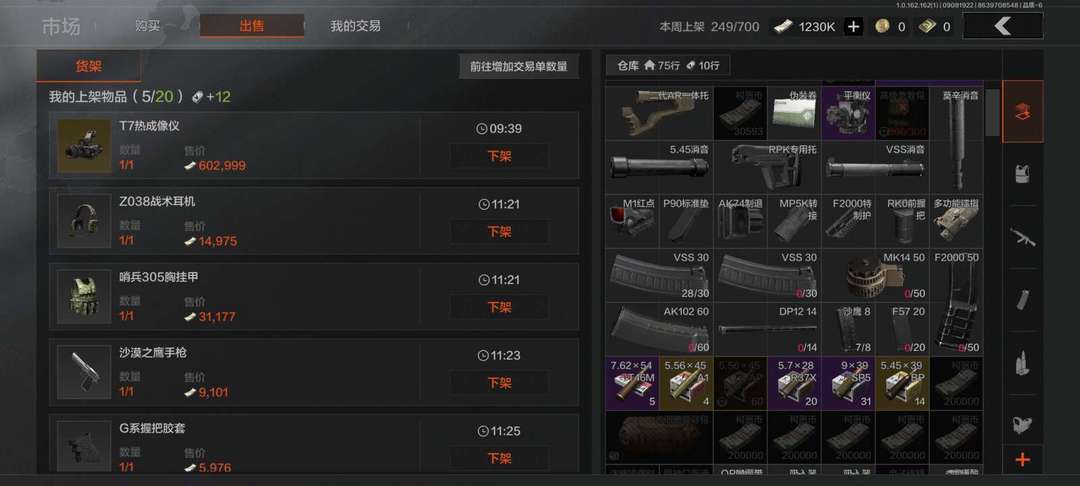The height and width of the screenshot is (486, 1080).
Task: Select the 货架 shelf tab
Action: click(89, 67)
